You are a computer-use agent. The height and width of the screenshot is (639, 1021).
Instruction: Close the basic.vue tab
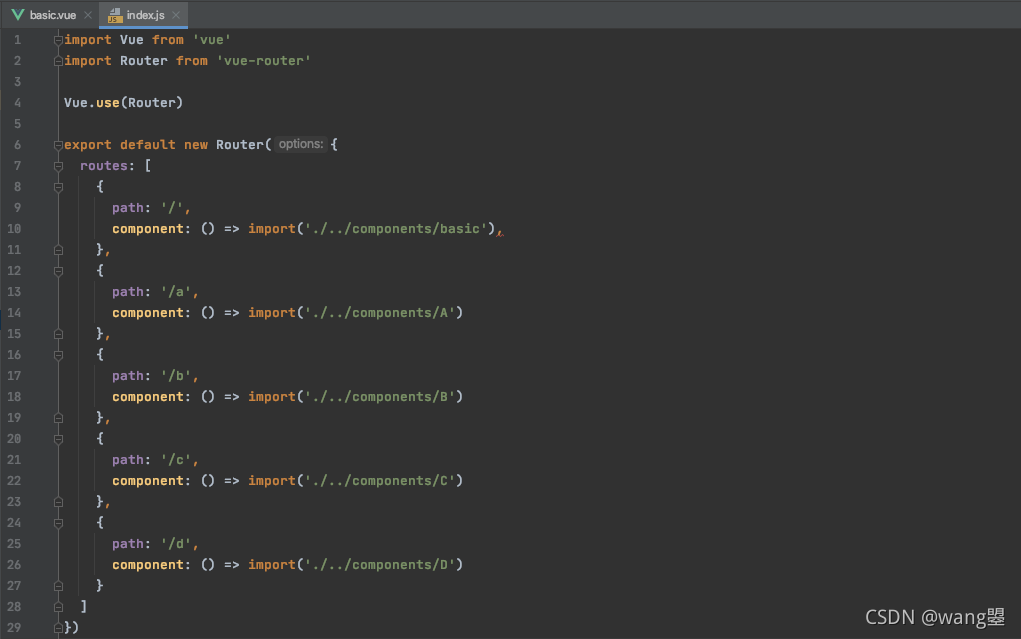click(88, 15)
